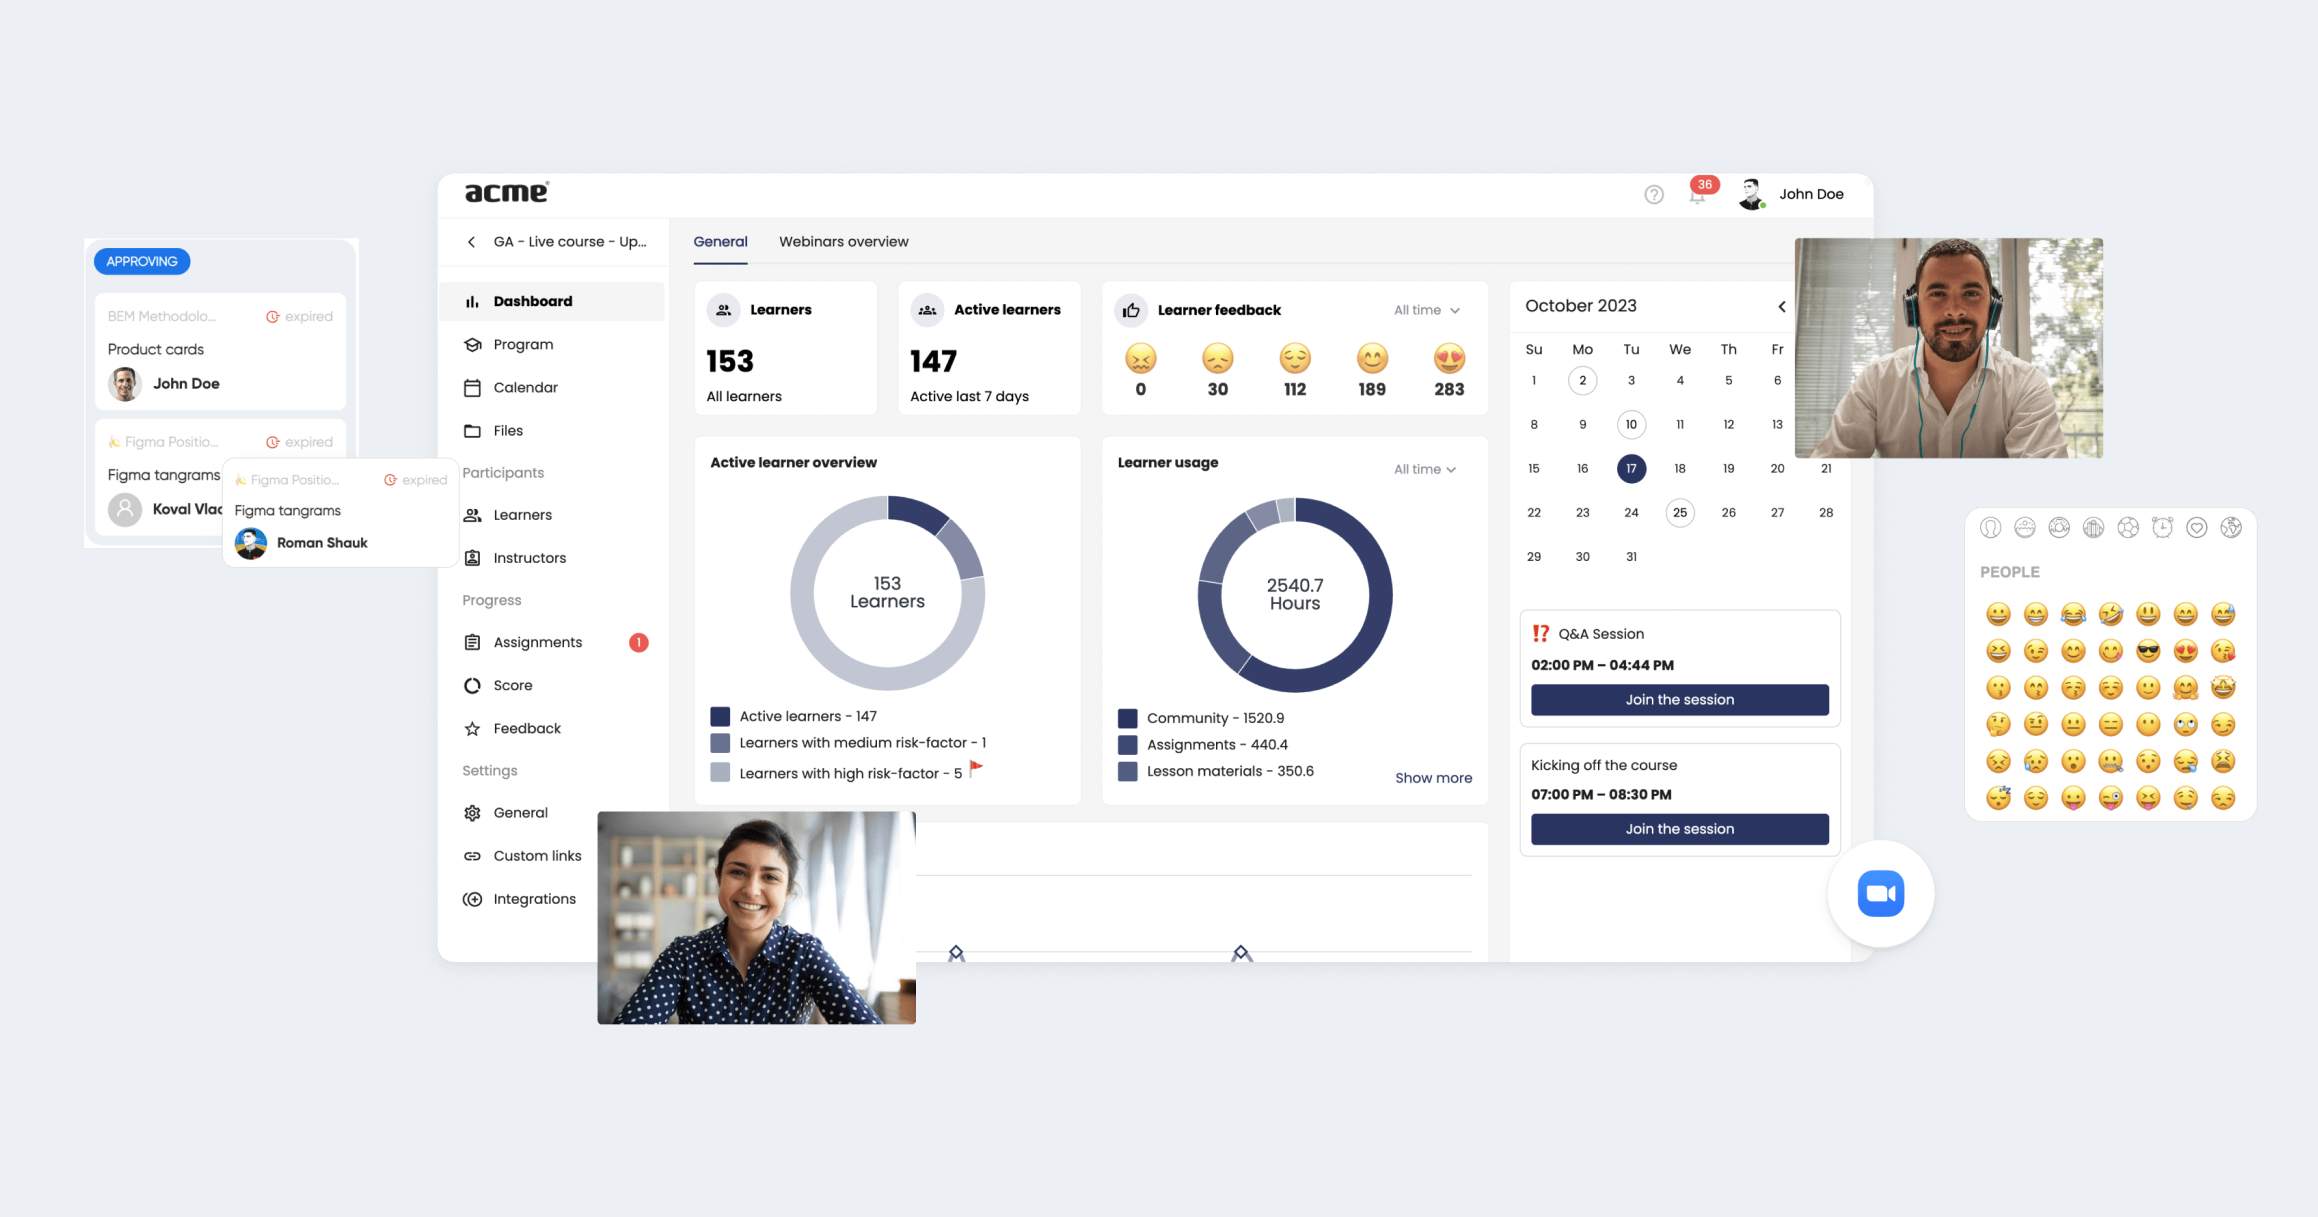The height and width of the screenshot is (1217, 2318).
Task: Click the Zoom video call floating button
Action: 1880,893
